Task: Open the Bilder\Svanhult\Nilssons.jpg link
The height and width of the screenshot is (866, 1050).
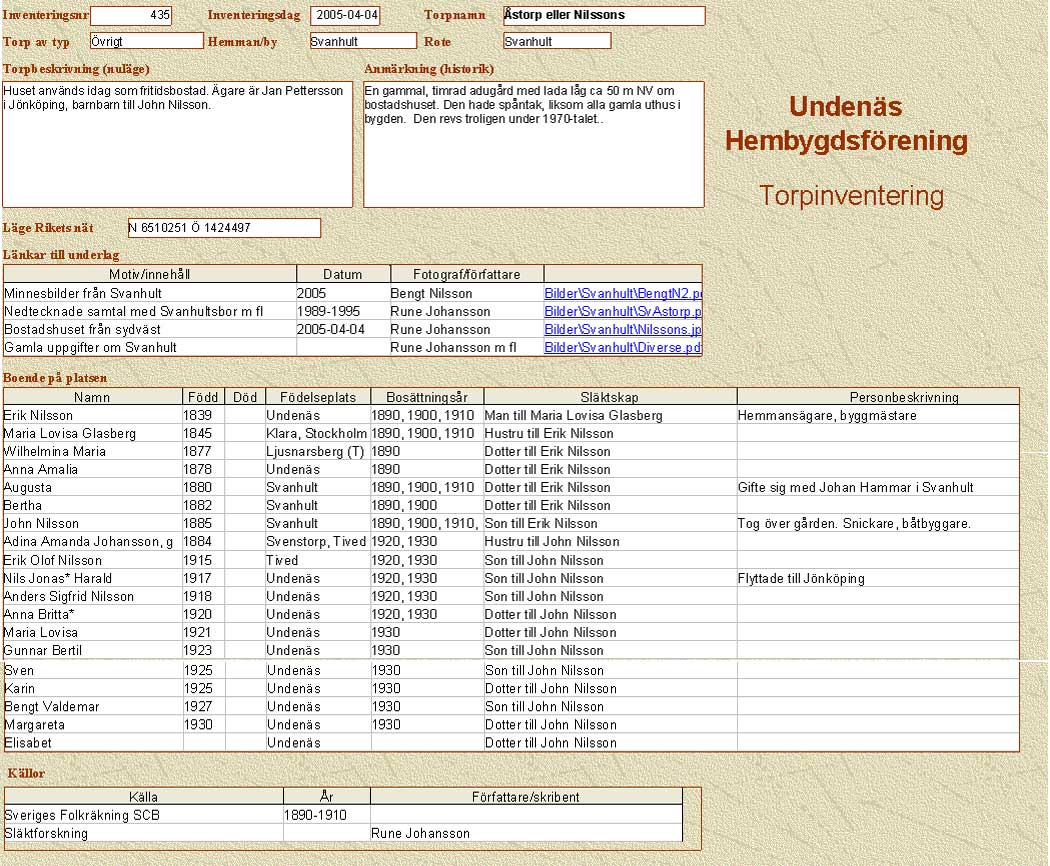Action: 623,330
